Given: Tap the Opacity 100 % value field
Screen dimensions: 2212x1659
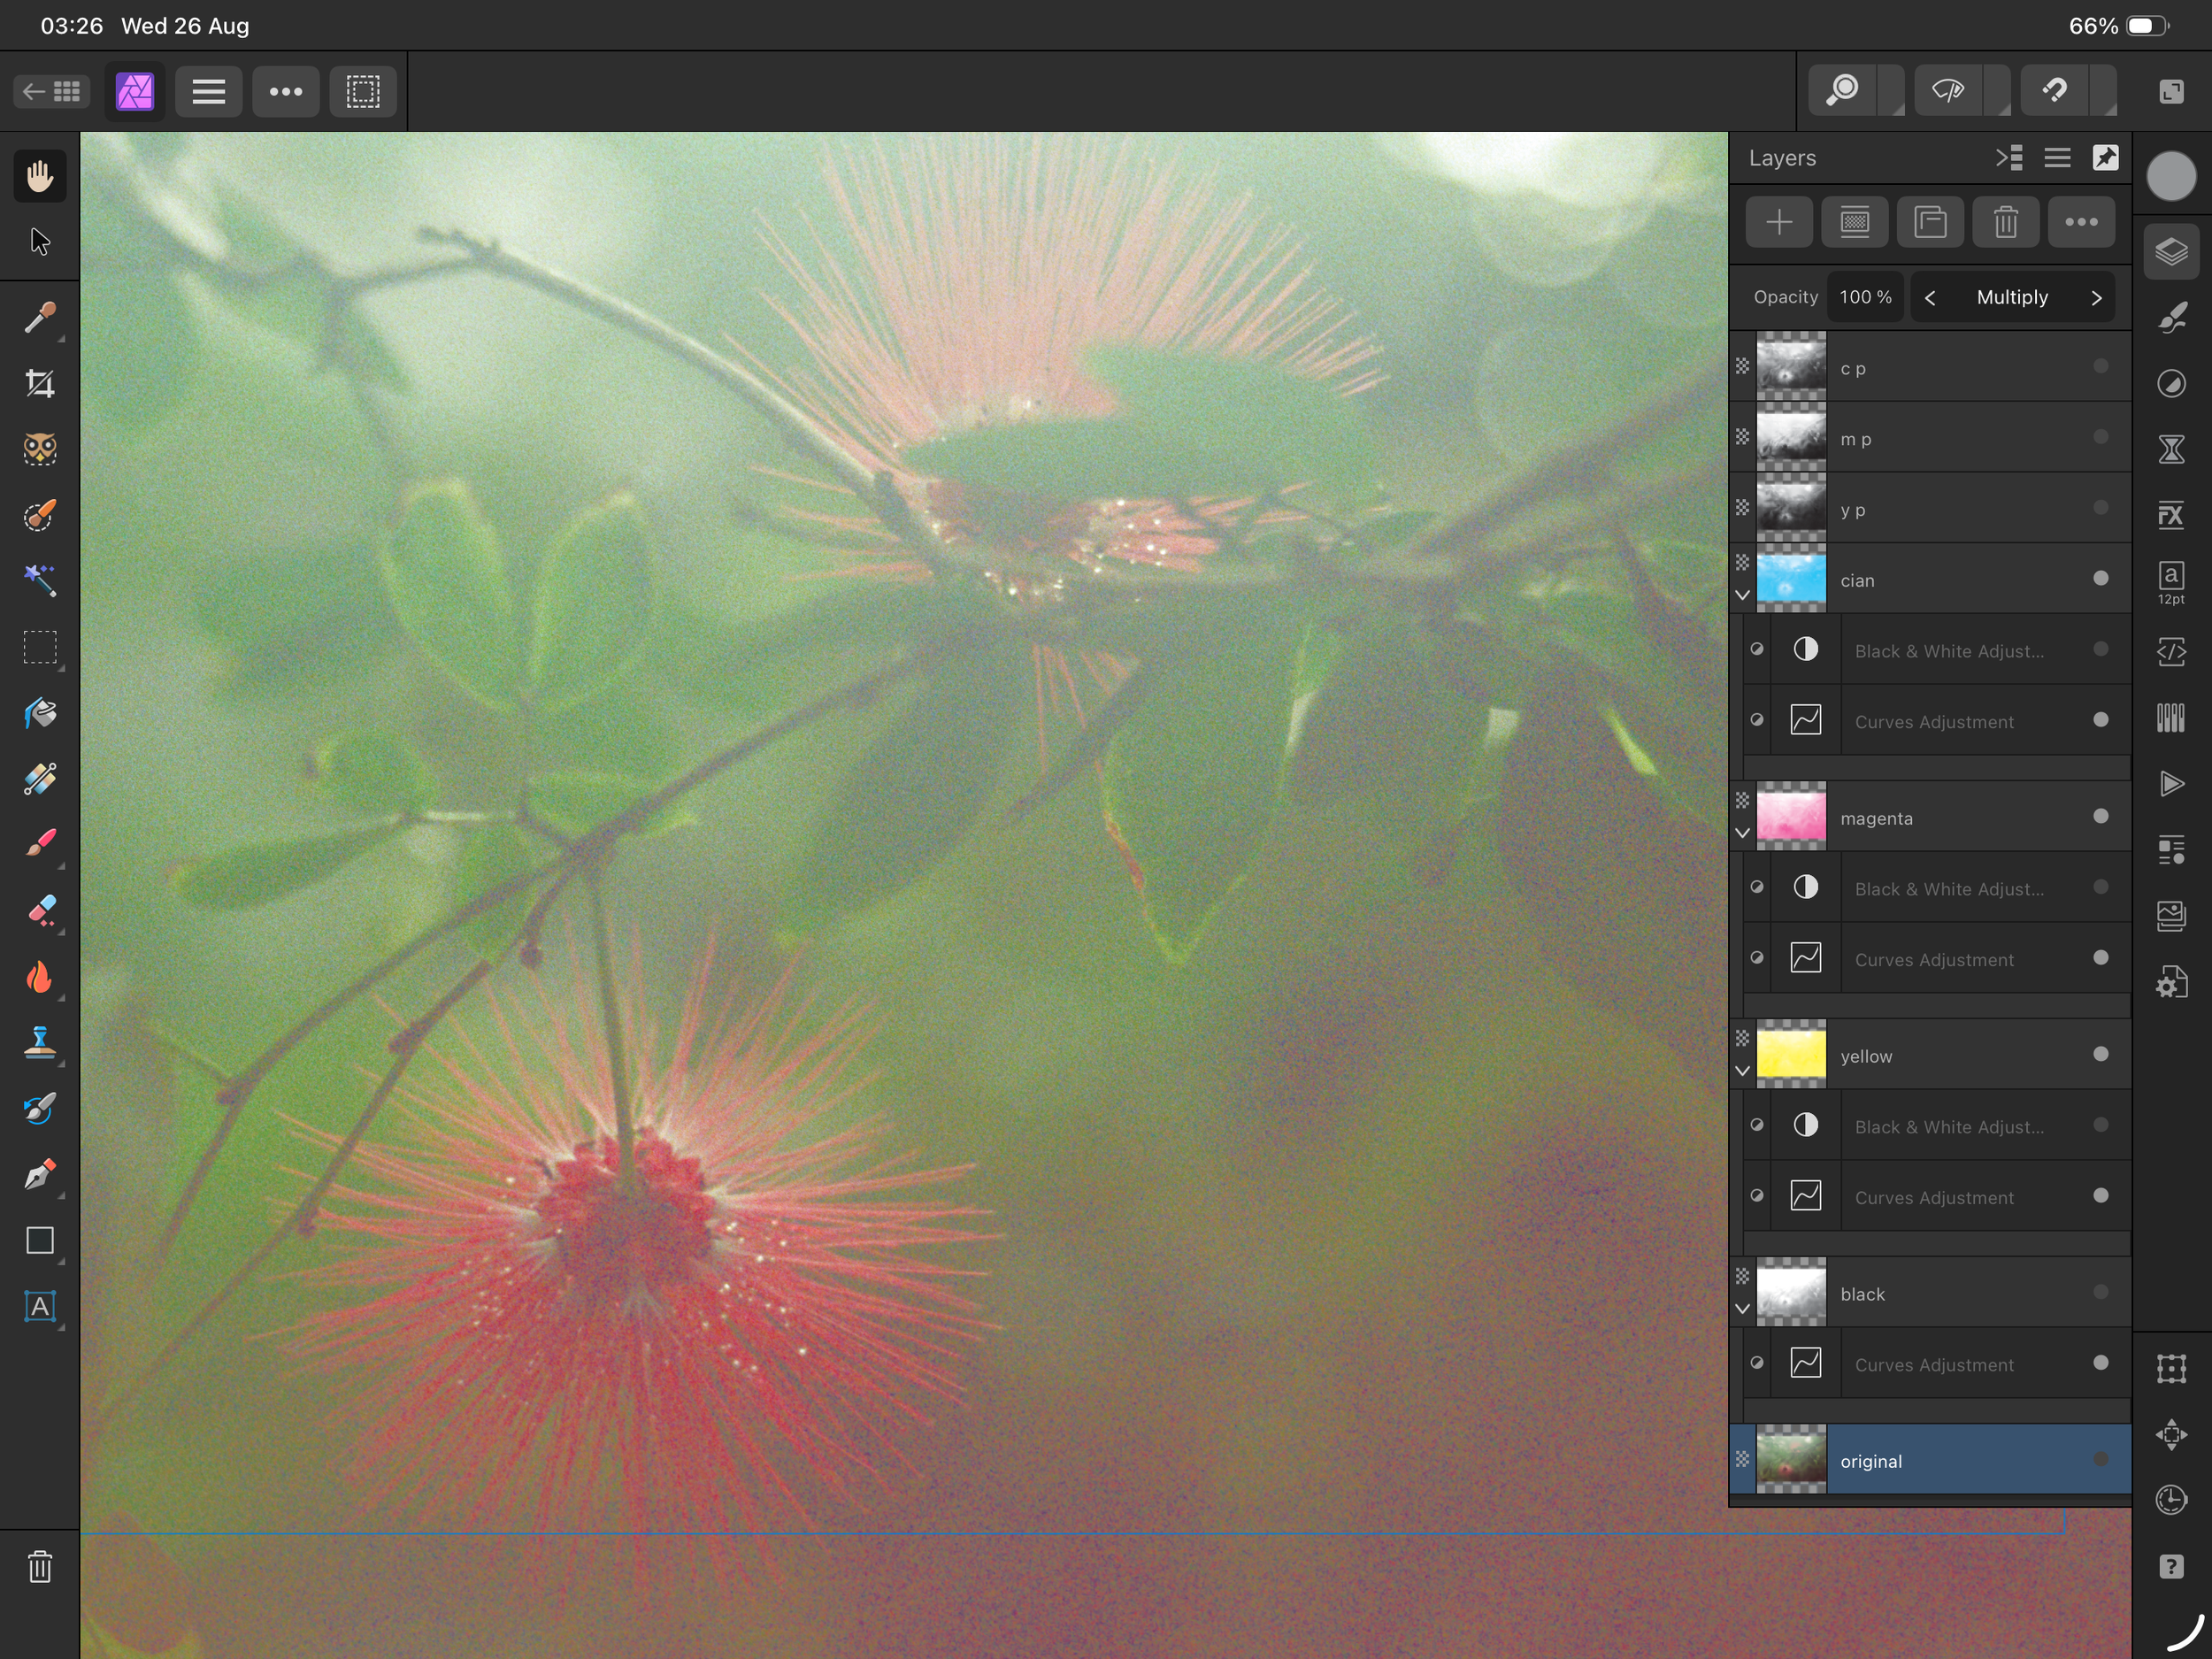Looking at the screenshot, I should pos(1865,298).
